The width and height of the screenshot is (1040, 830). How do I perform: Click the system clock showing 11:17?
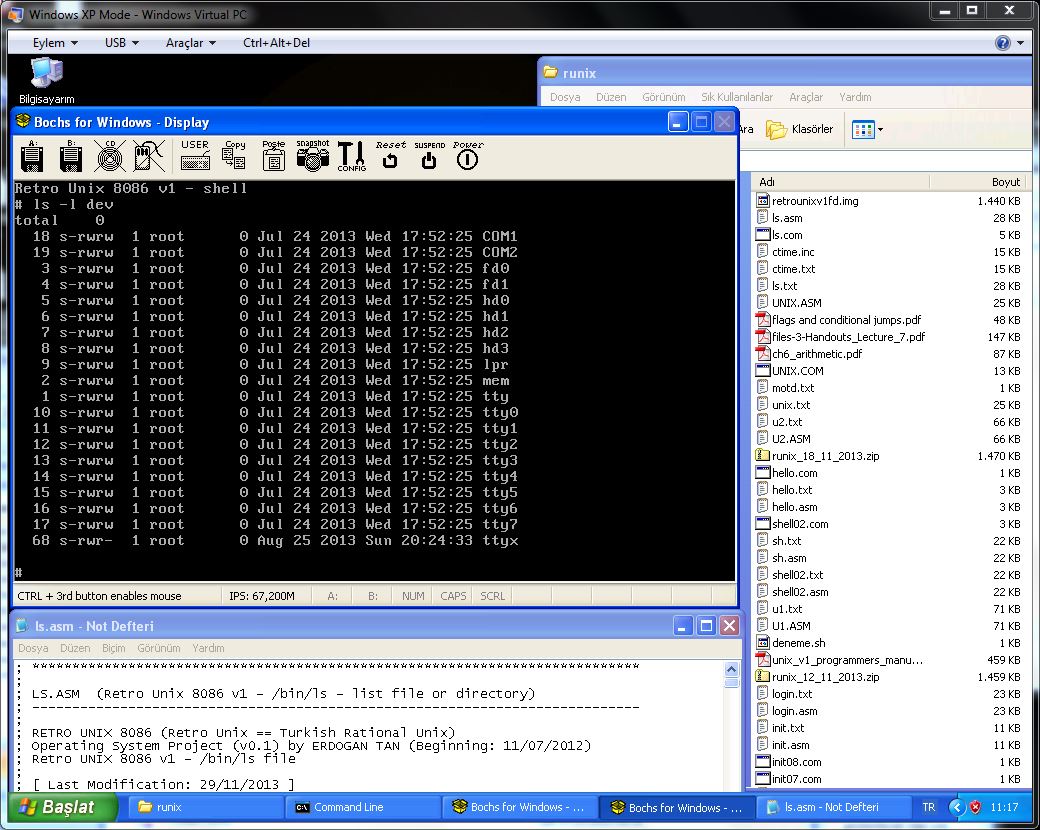(1004, 807)
